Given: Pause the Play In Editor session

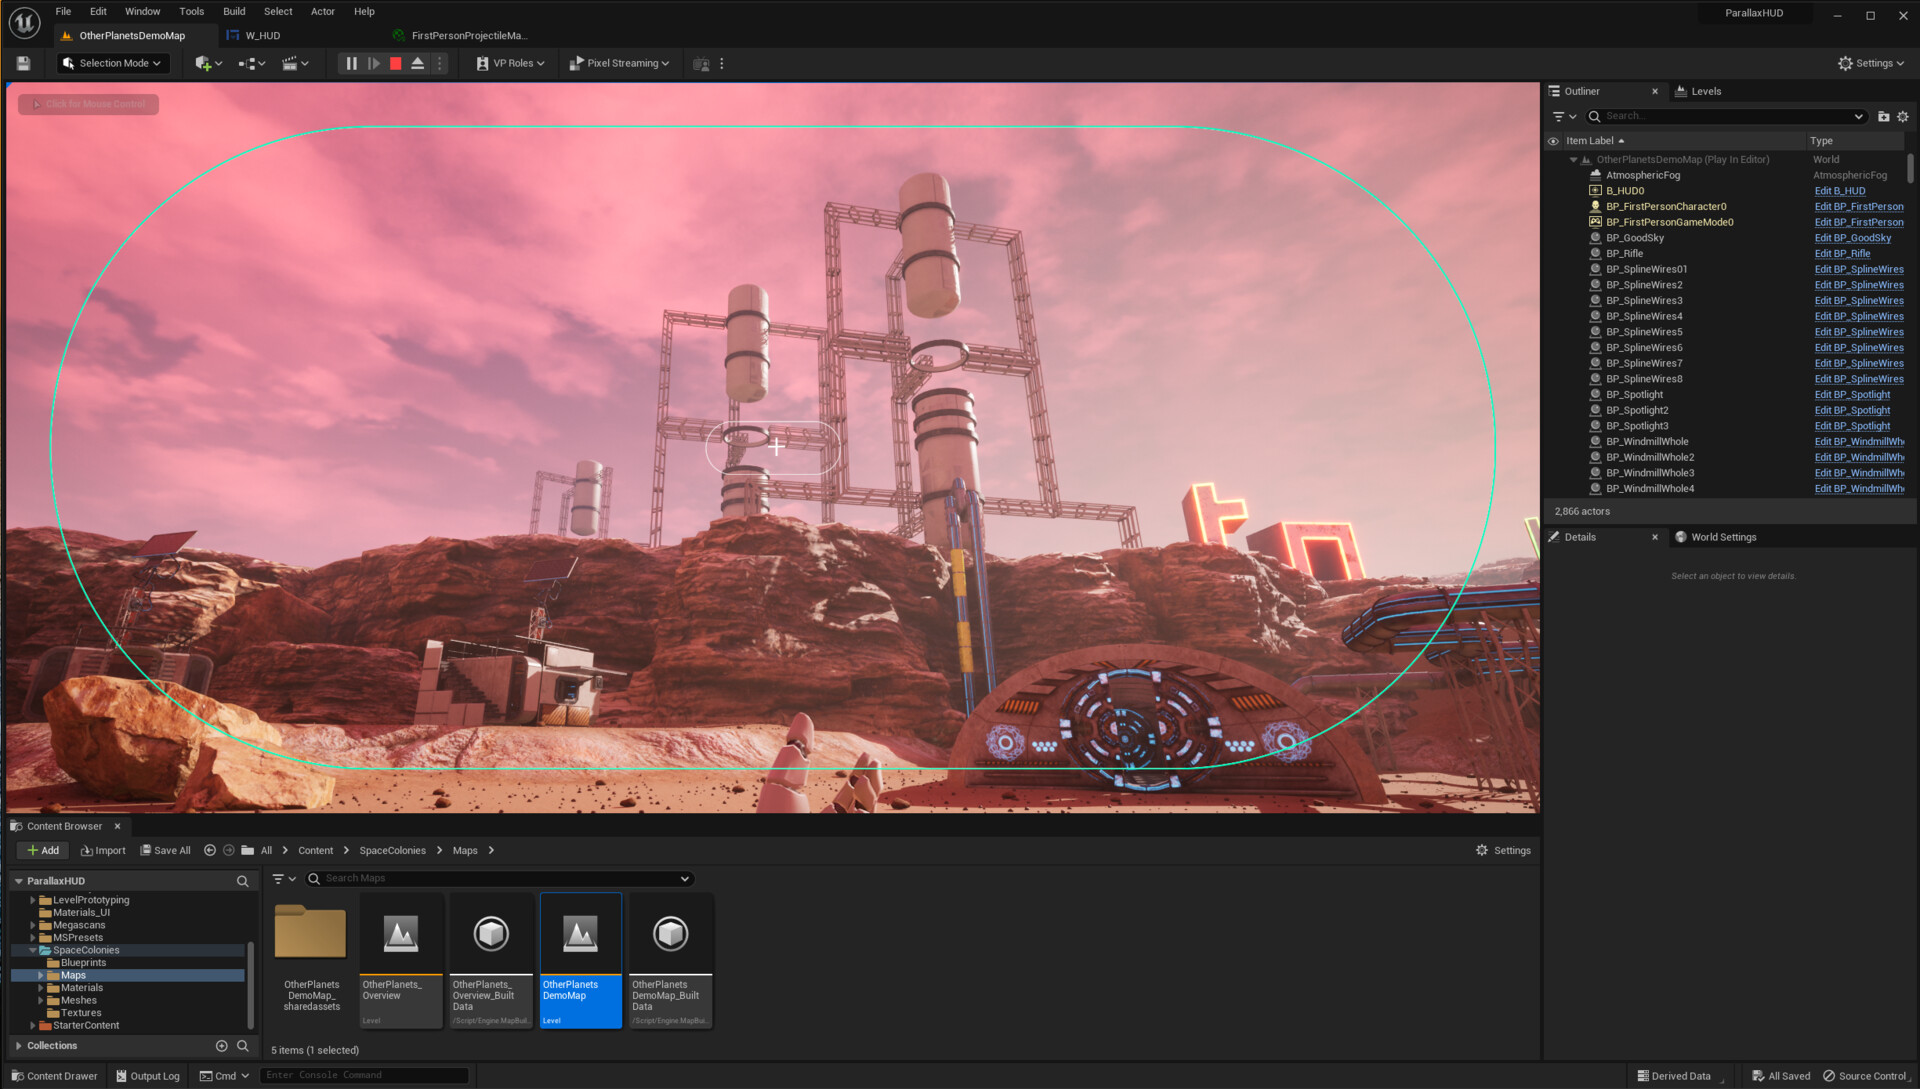Looking at the screenshot, I should (350, 63).
